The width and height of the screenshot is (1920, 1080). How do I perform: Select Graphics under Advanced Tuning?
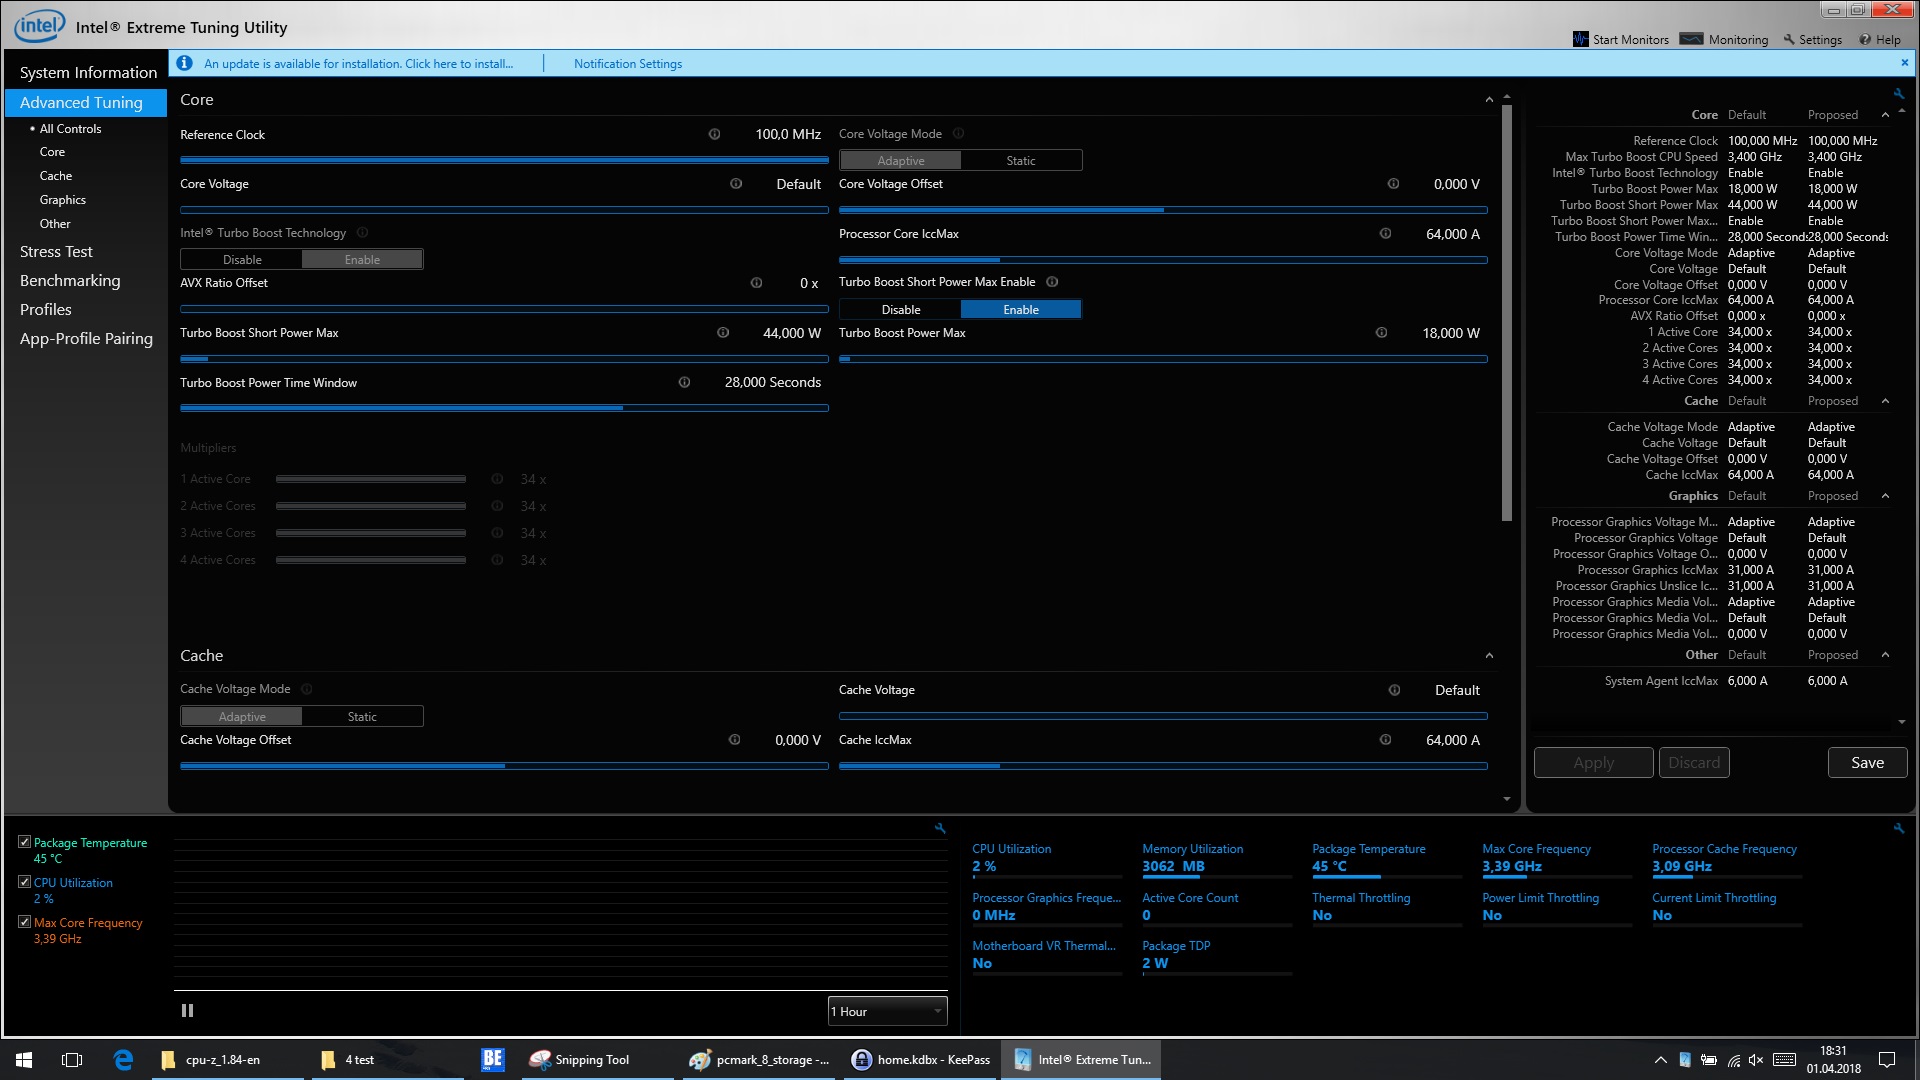click(62, 200)
